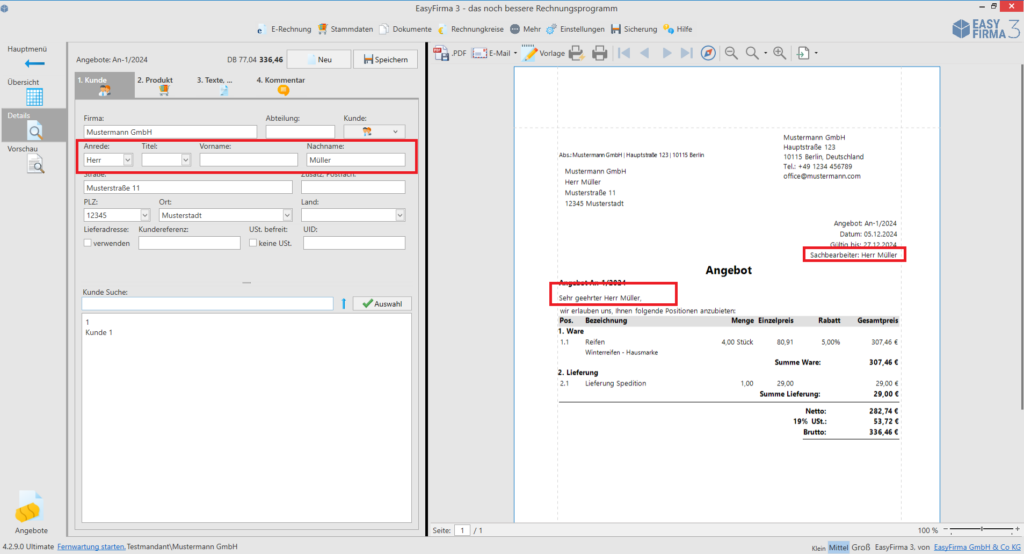The height and width of the screenshot is (554, 1024).
Task: Set interface size to Klein
Action: click(818, 548)
